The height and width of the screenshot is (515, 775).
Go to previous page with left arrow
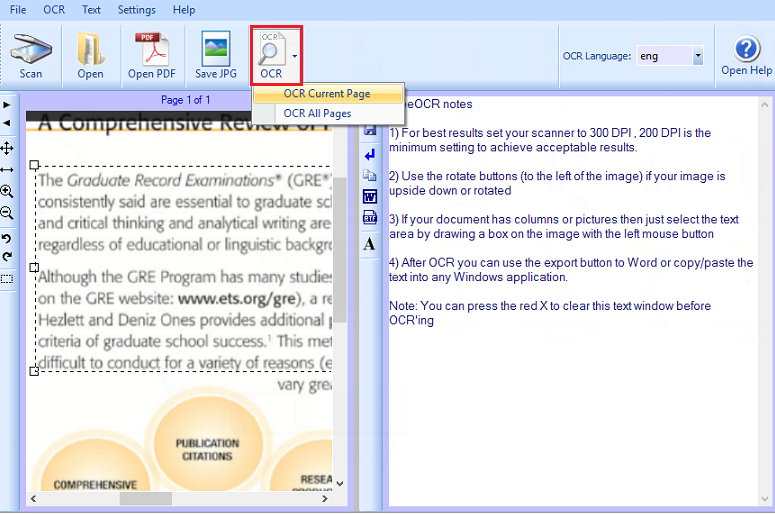point(7,123)
